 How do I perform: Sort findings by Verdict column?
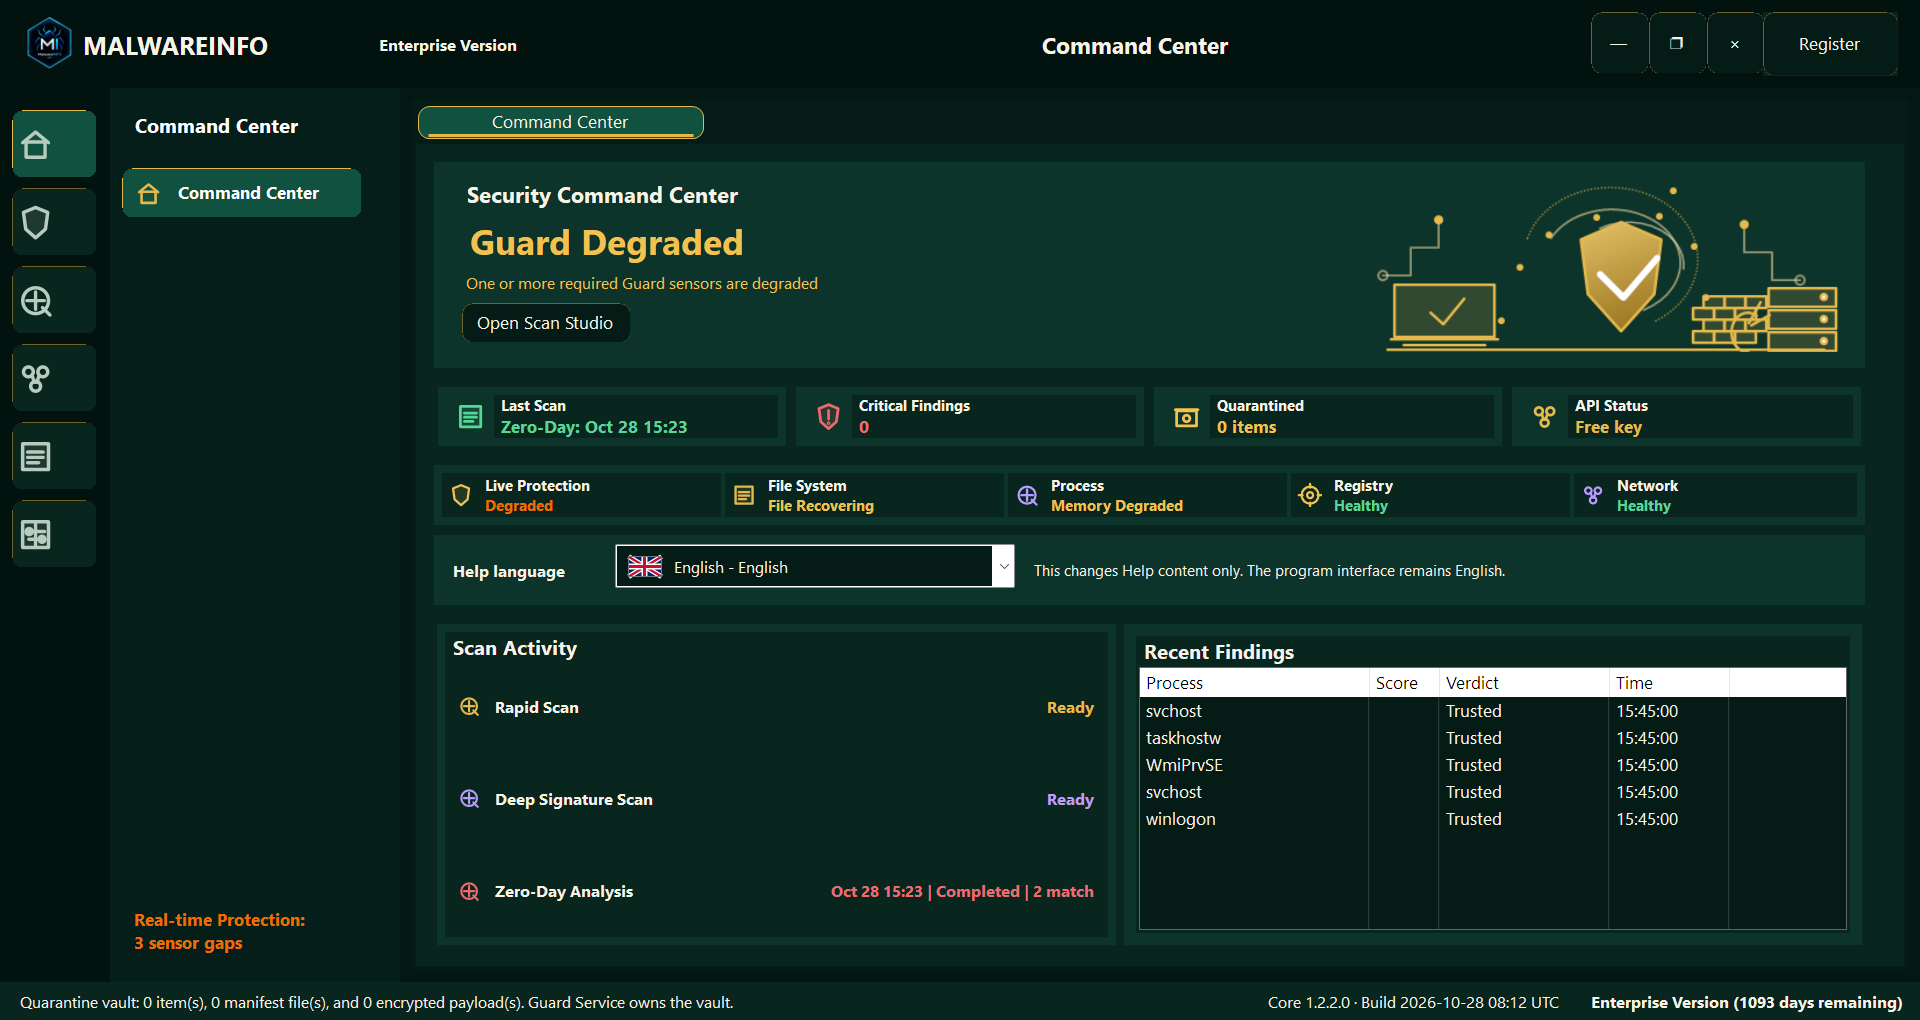click(x=1524, y=683)
